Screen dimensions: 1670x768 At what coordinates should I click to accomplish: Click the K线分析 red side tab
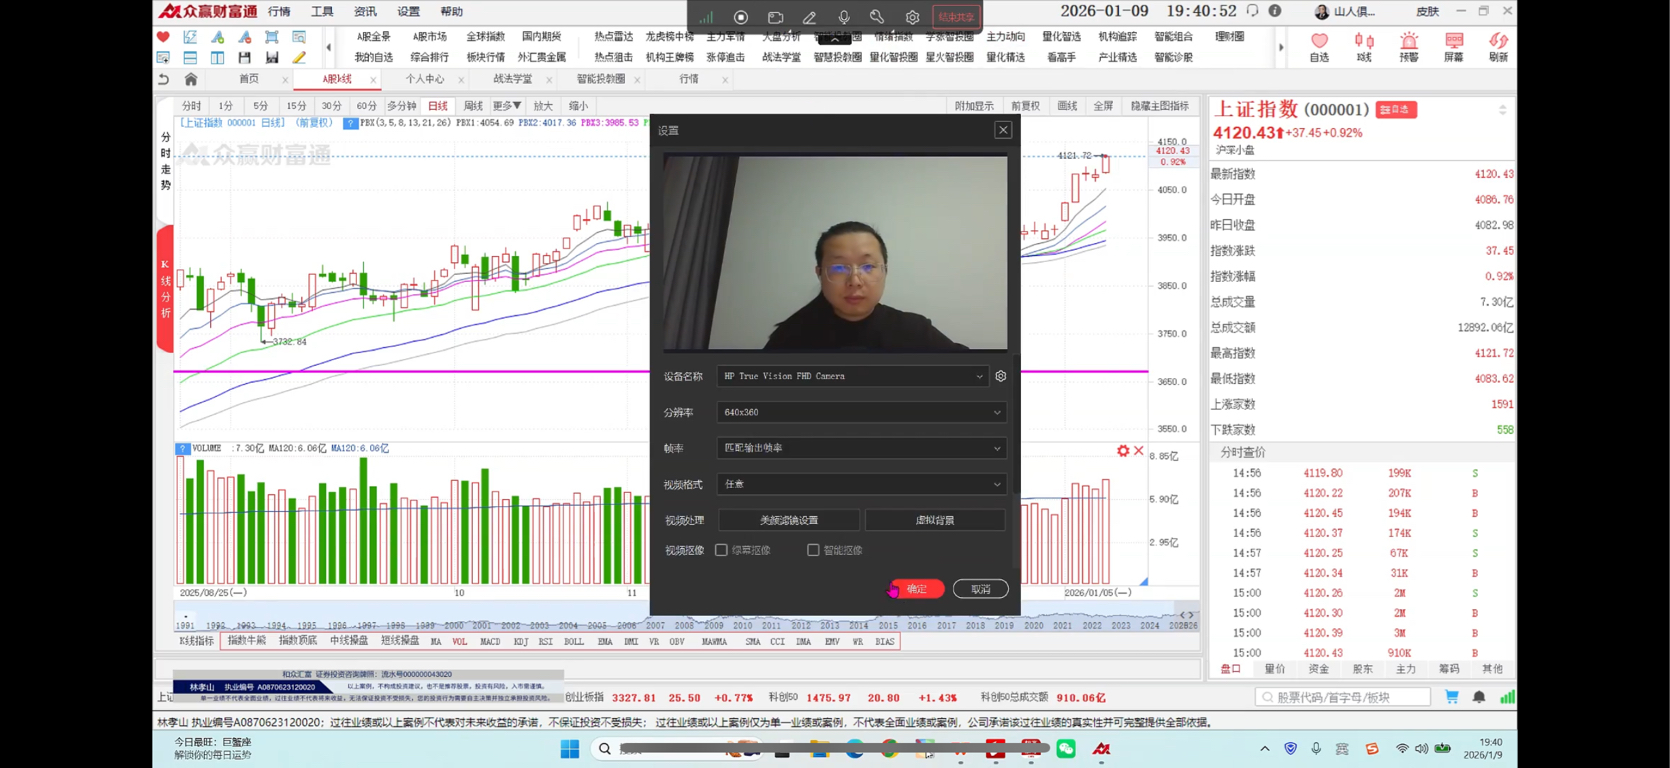(165, 289)
